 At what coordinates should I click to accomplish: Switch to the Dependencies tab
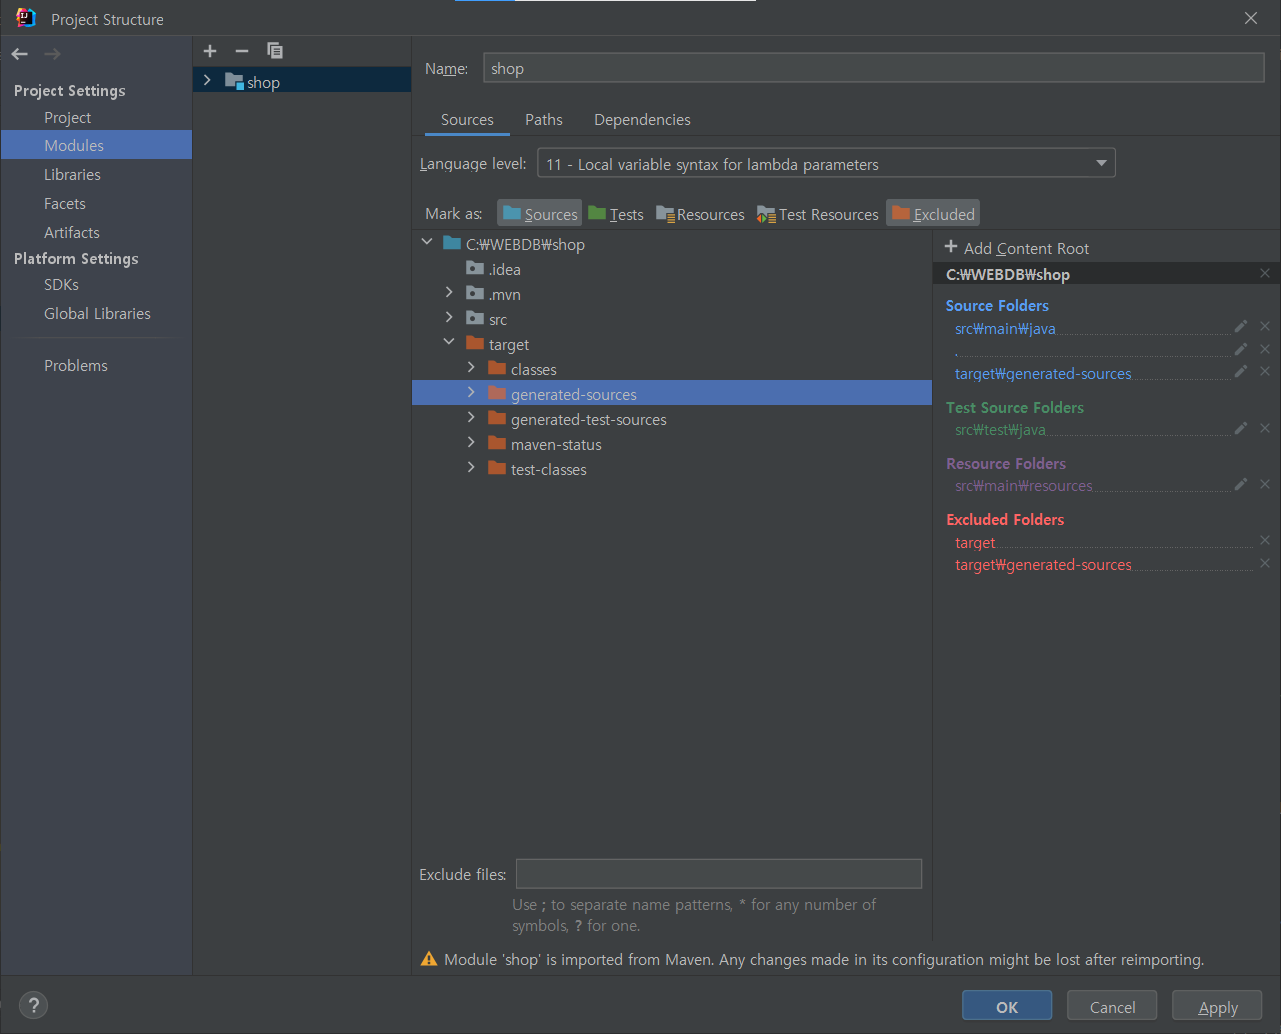tap(641, 119)
